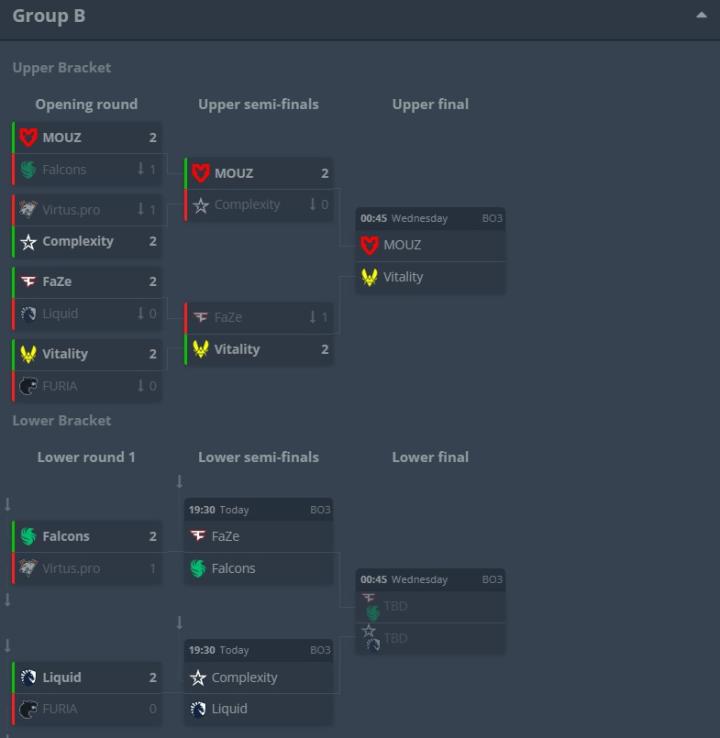
Task: Click the Falcons logo in opening round
Action: [x=28, y=170]
